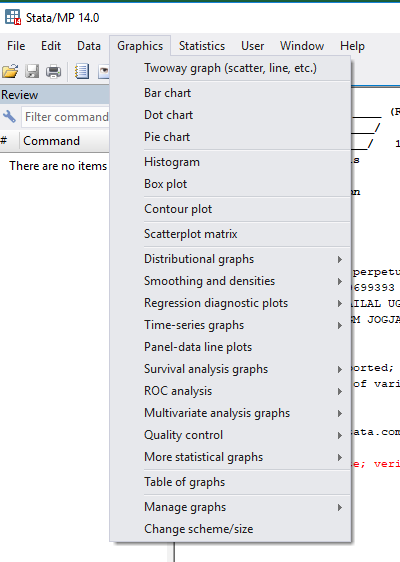This screenshot has width=400, height=562.
Task: Pick Histogram from the menu
Action: [230, 162]
